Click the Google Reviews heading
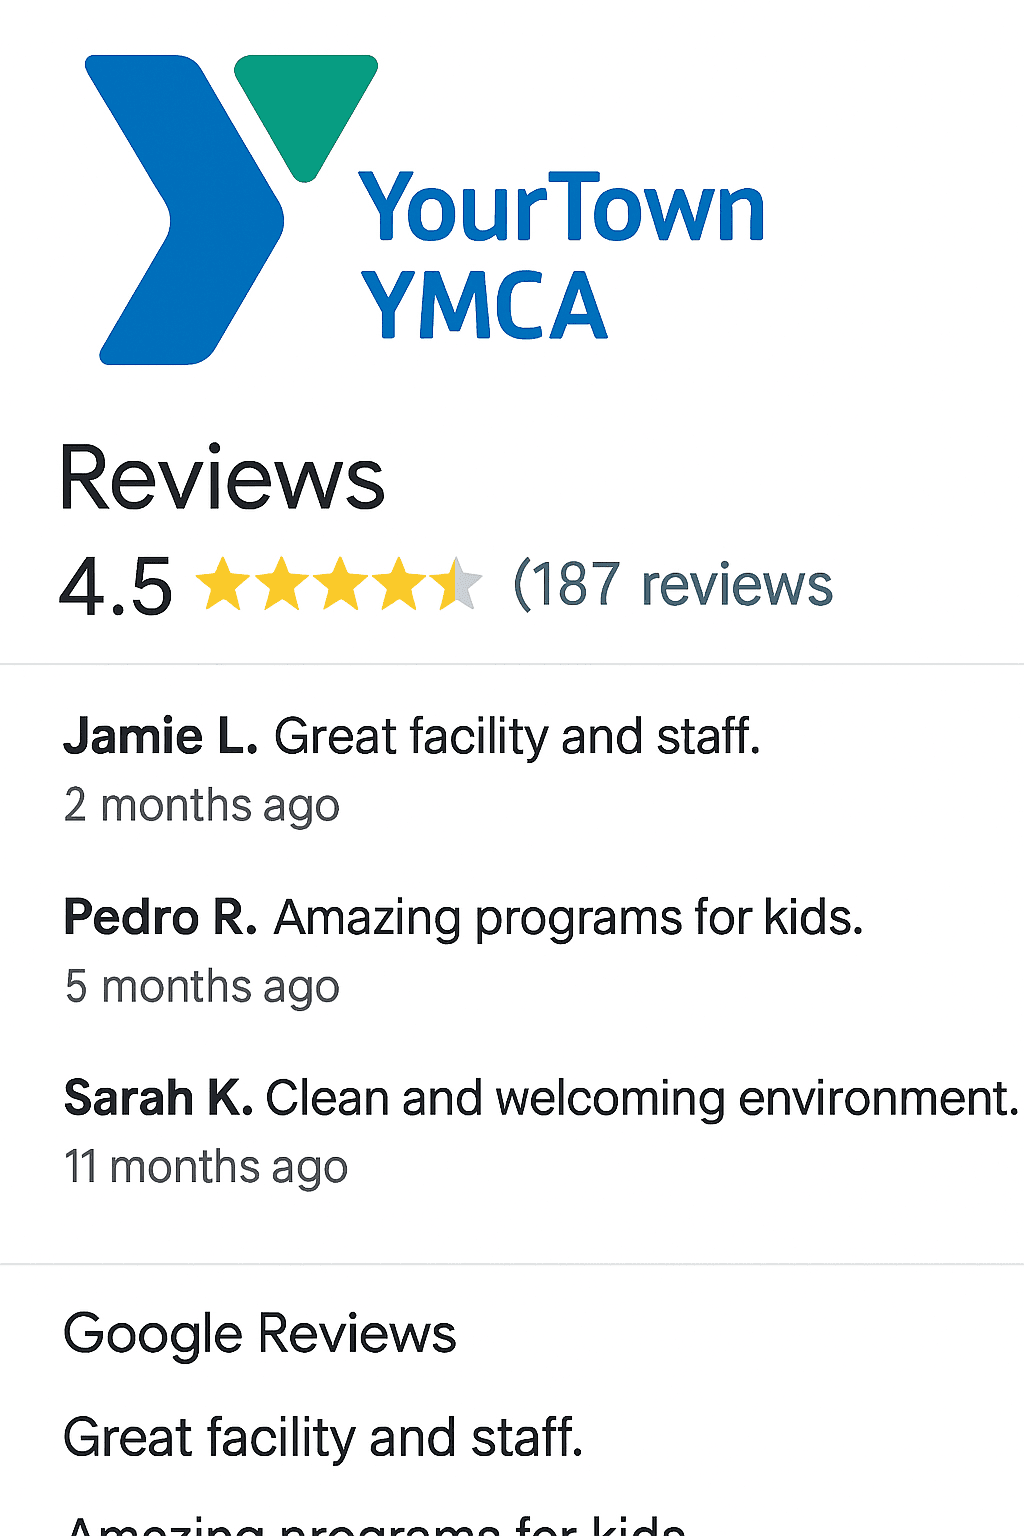1024x1536 pixels. click(x=260, y=1334)
